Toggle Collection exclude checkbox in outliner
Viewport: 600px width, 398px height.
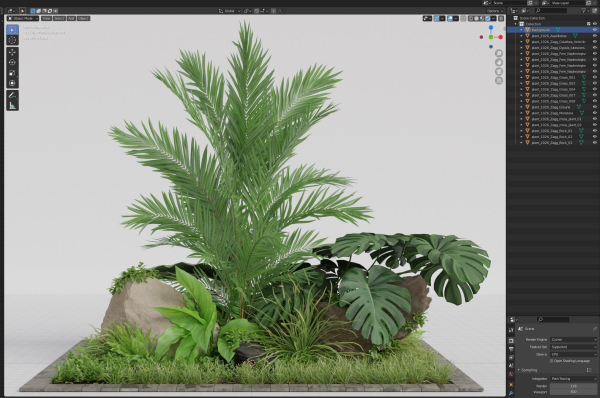point(589,24)
